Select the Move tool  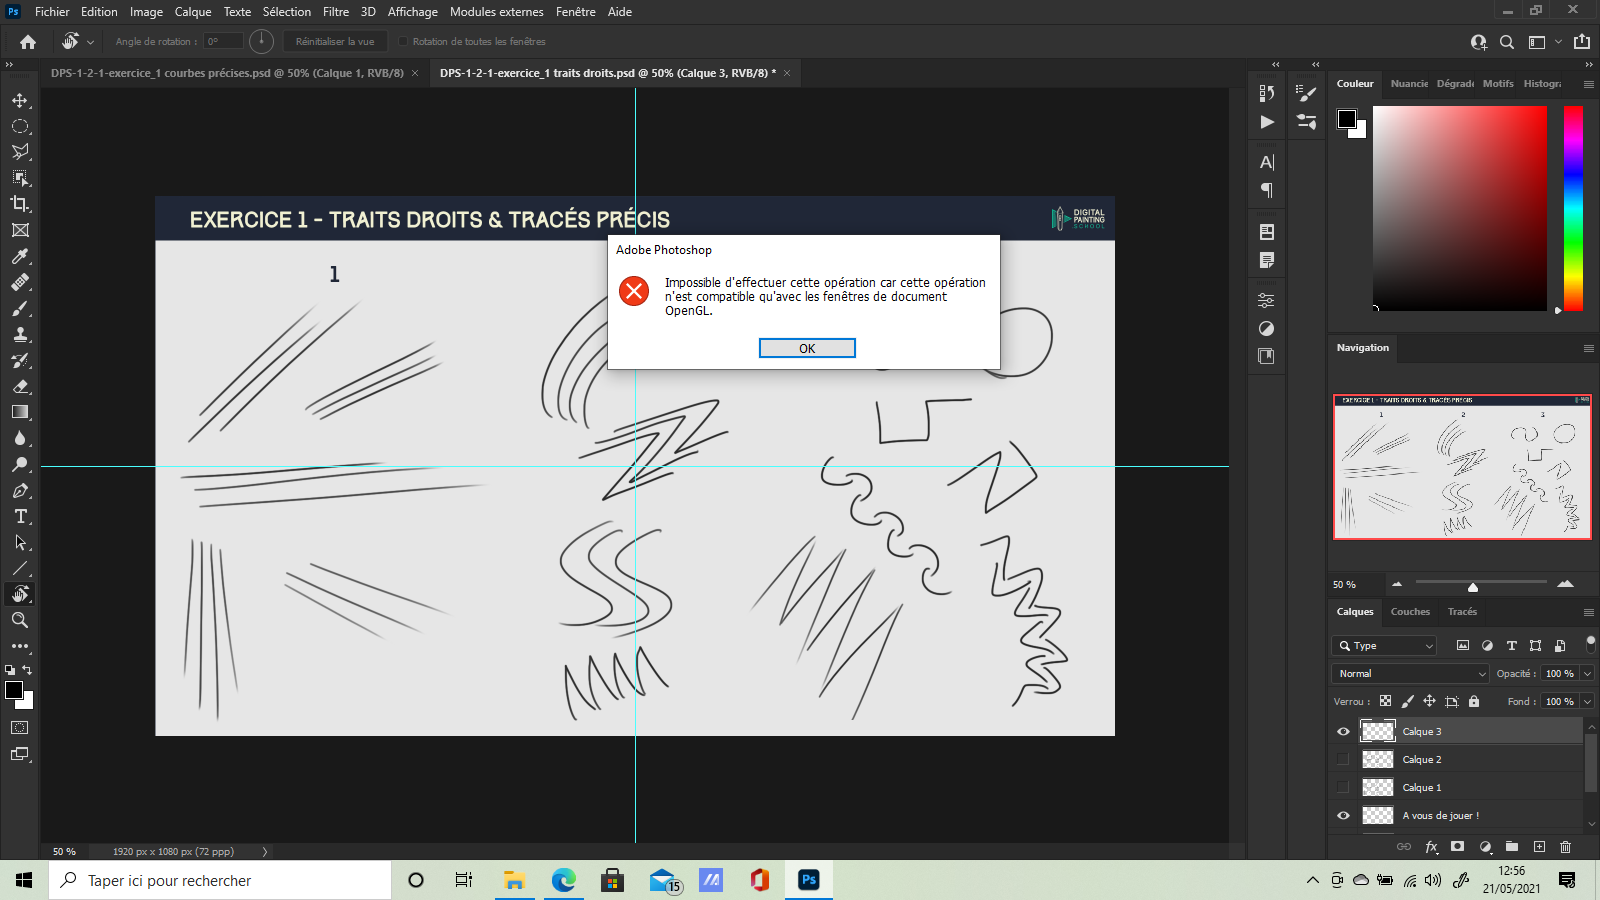pyautogui.click(x=20, y=100)
